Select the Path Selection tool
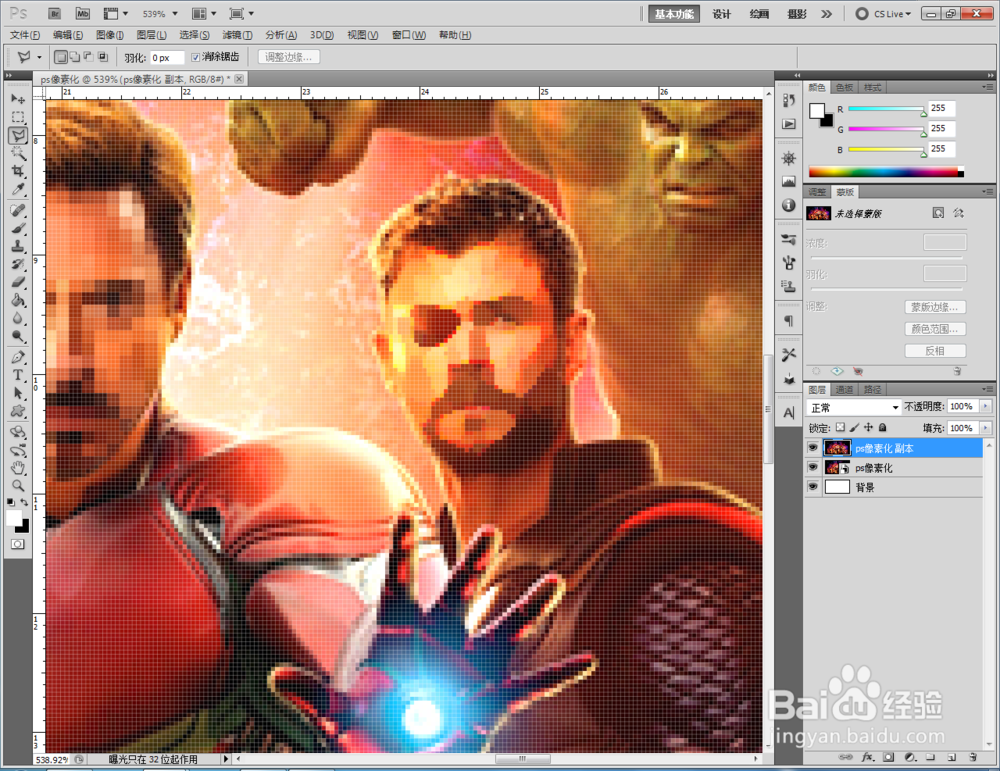Viewport: 1000px width, 771px height. pyautogui.click(x=18, y=393)
